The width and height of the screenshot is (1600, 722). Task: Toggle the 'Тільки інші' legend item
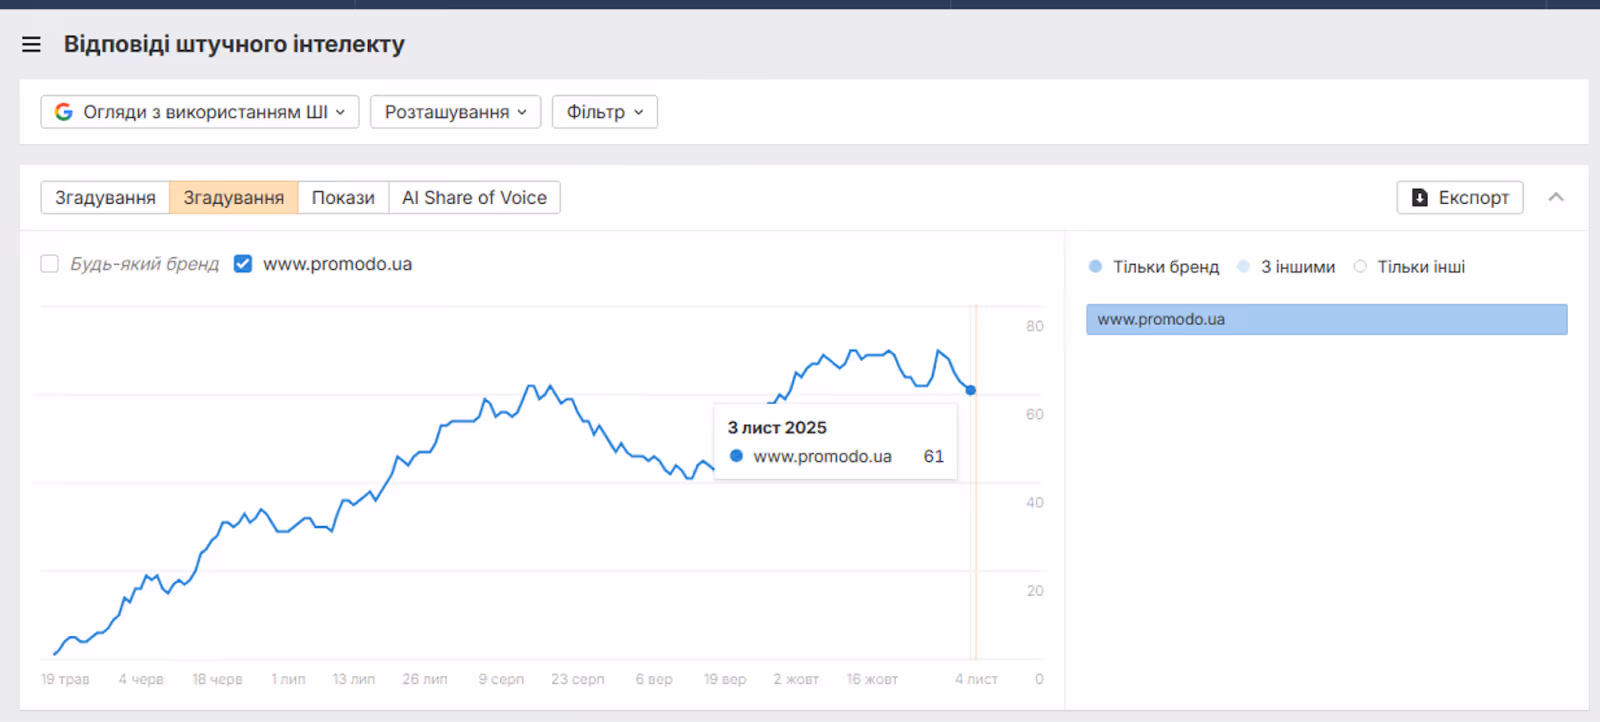[1409, 267]
